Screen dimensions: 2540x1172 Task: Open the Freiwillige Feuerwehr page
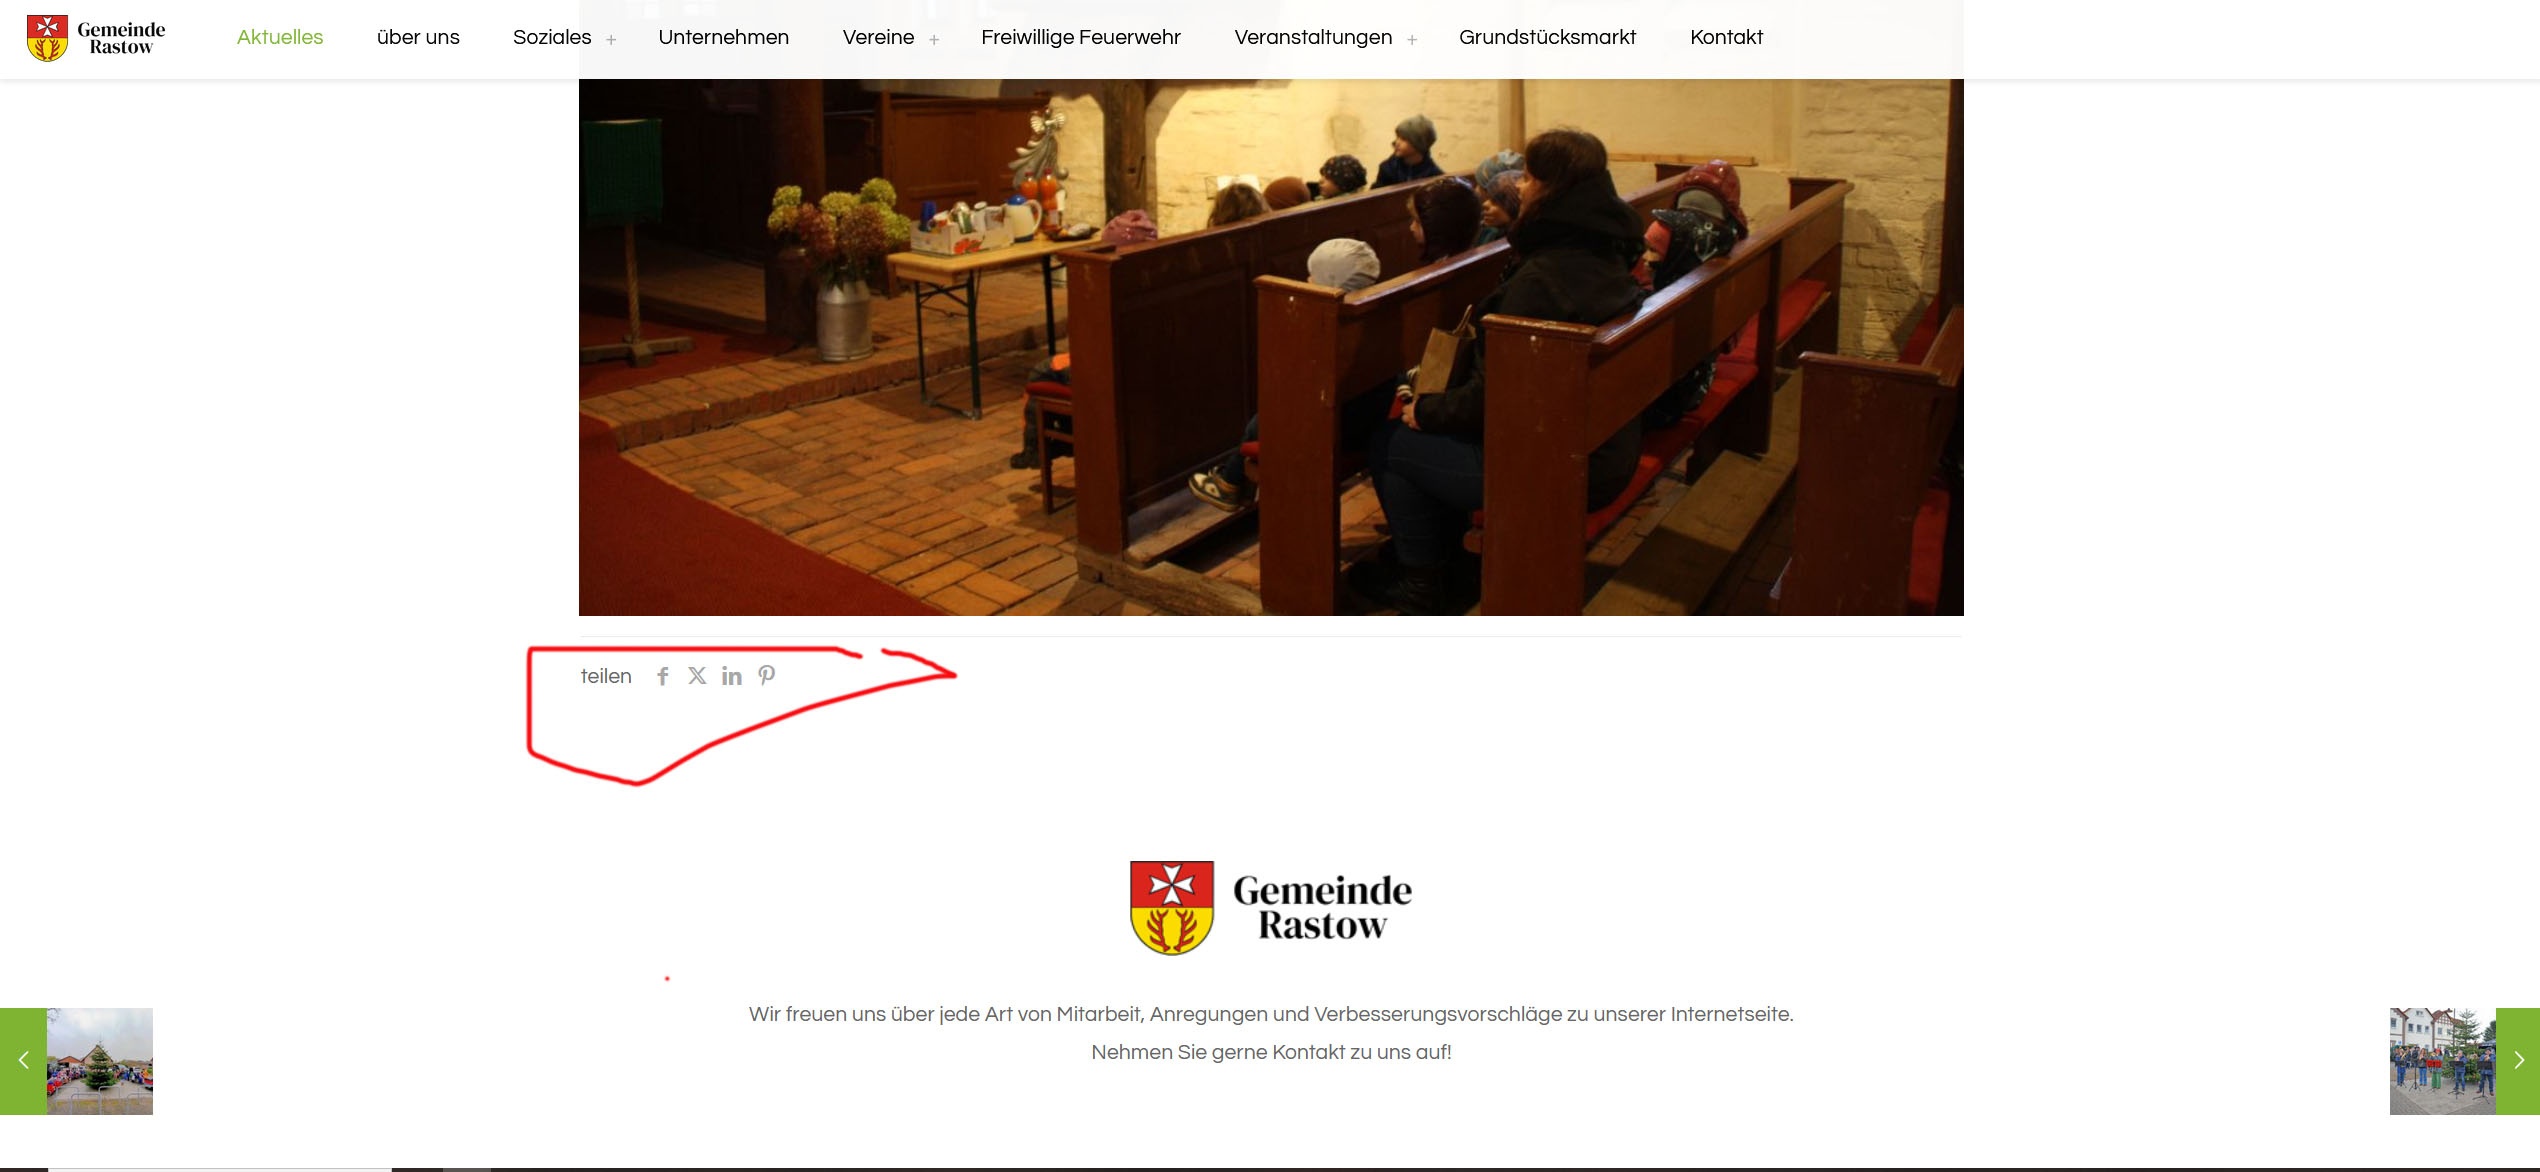1081,37
